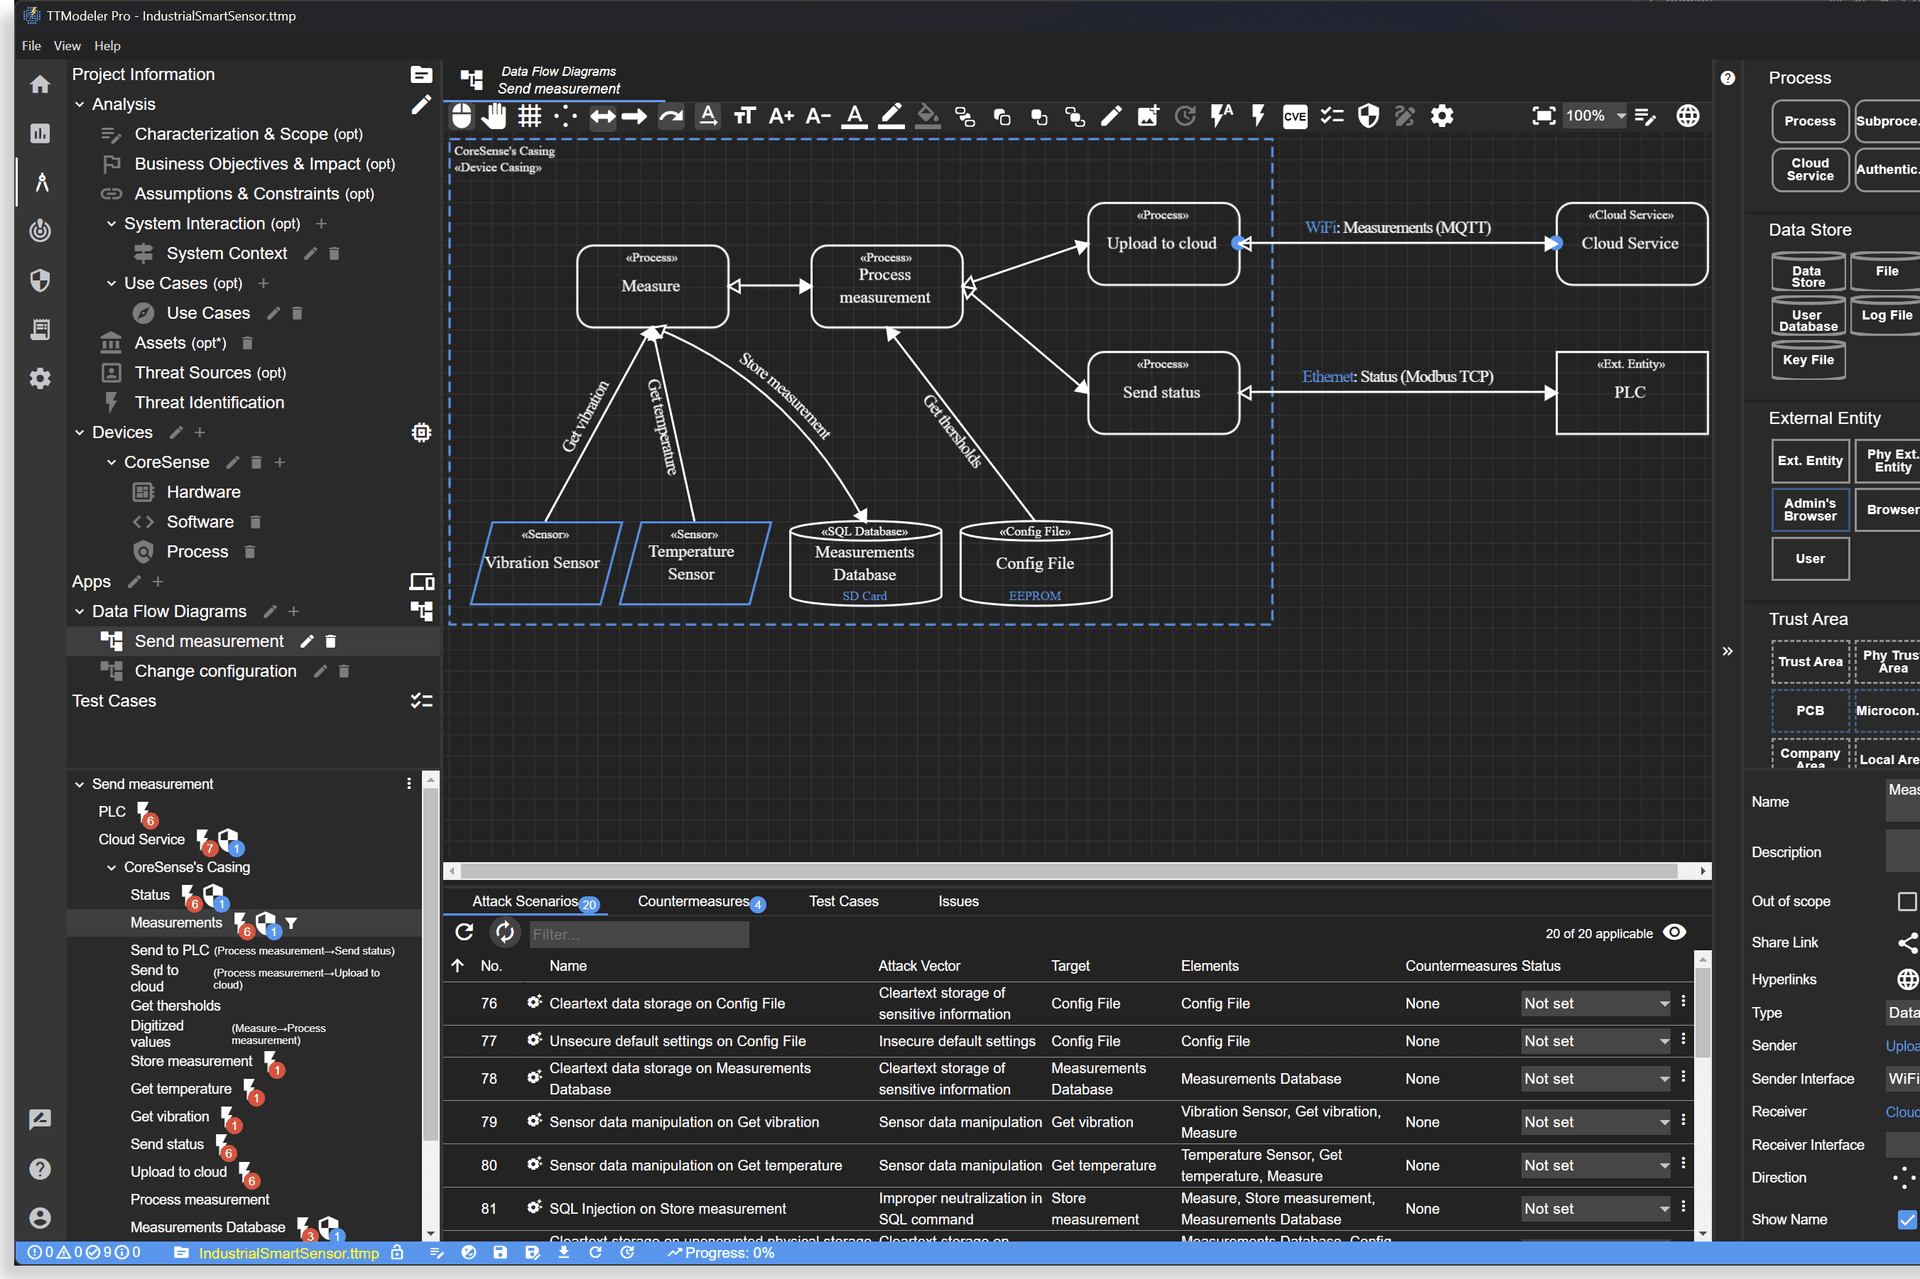Check the Out of scope checkbox
Screen dimensions: 1920x1279
click(x=1906, y=902)
